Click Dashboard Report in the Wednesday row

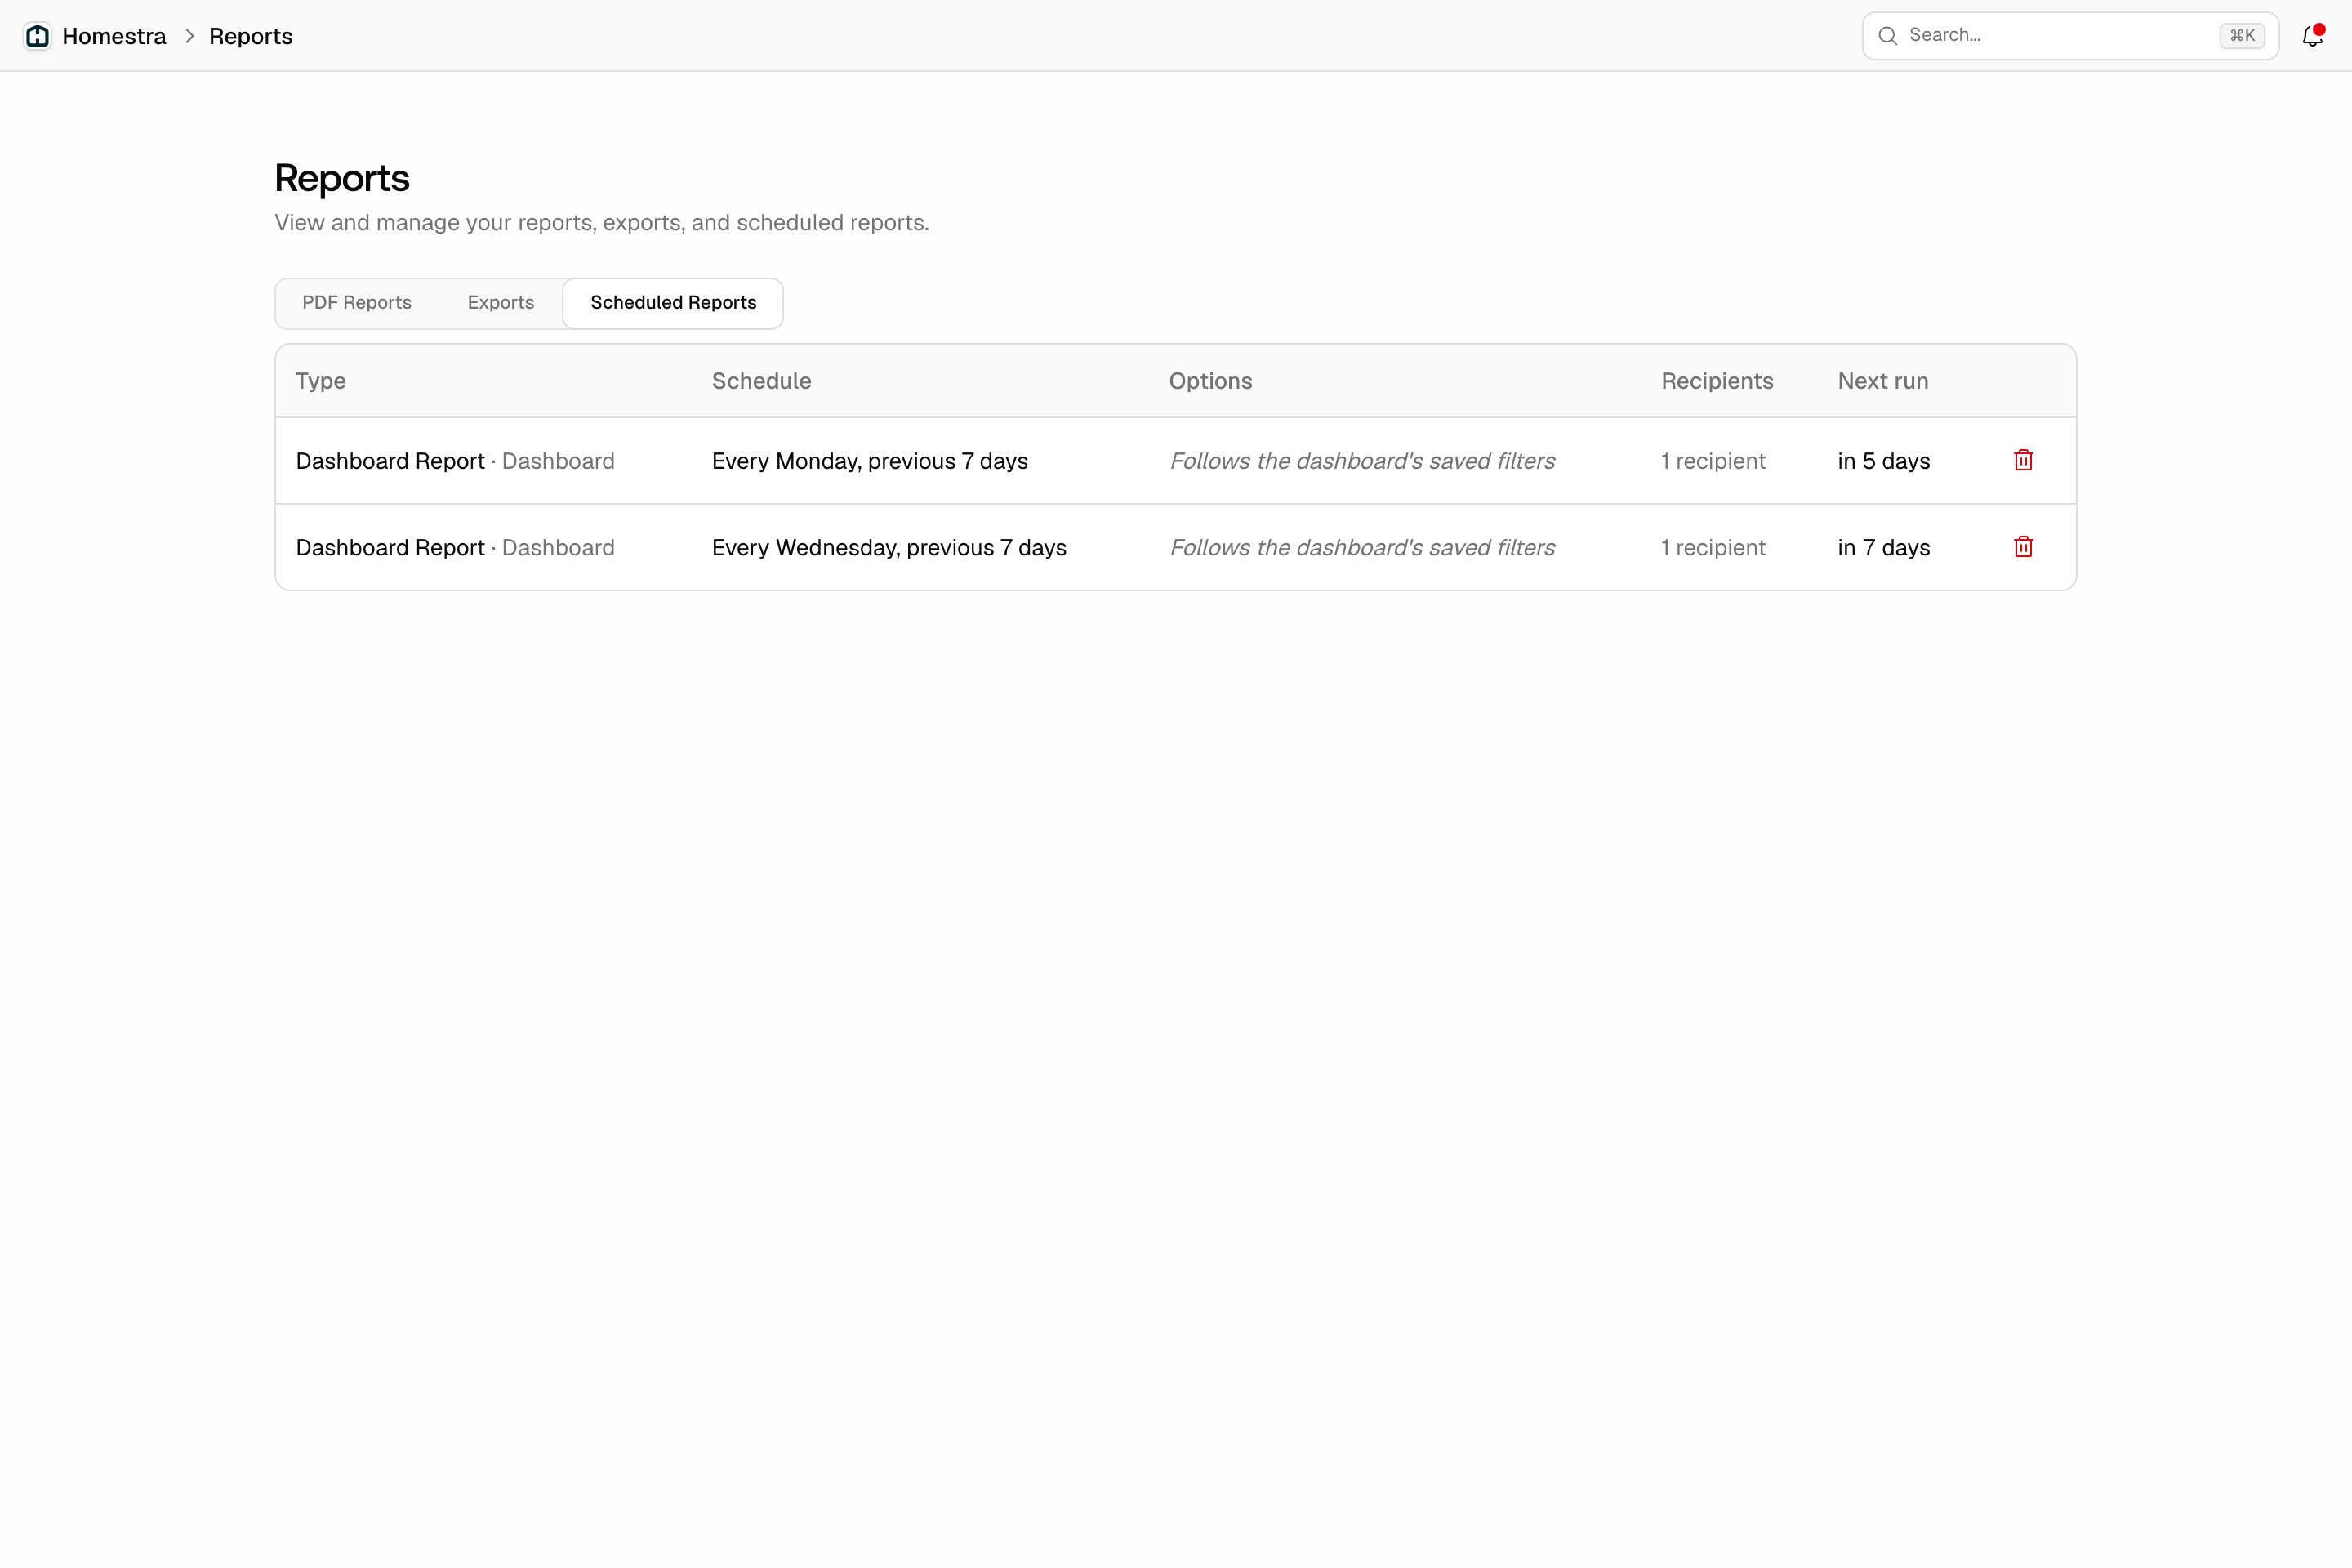tap(390, 548)
